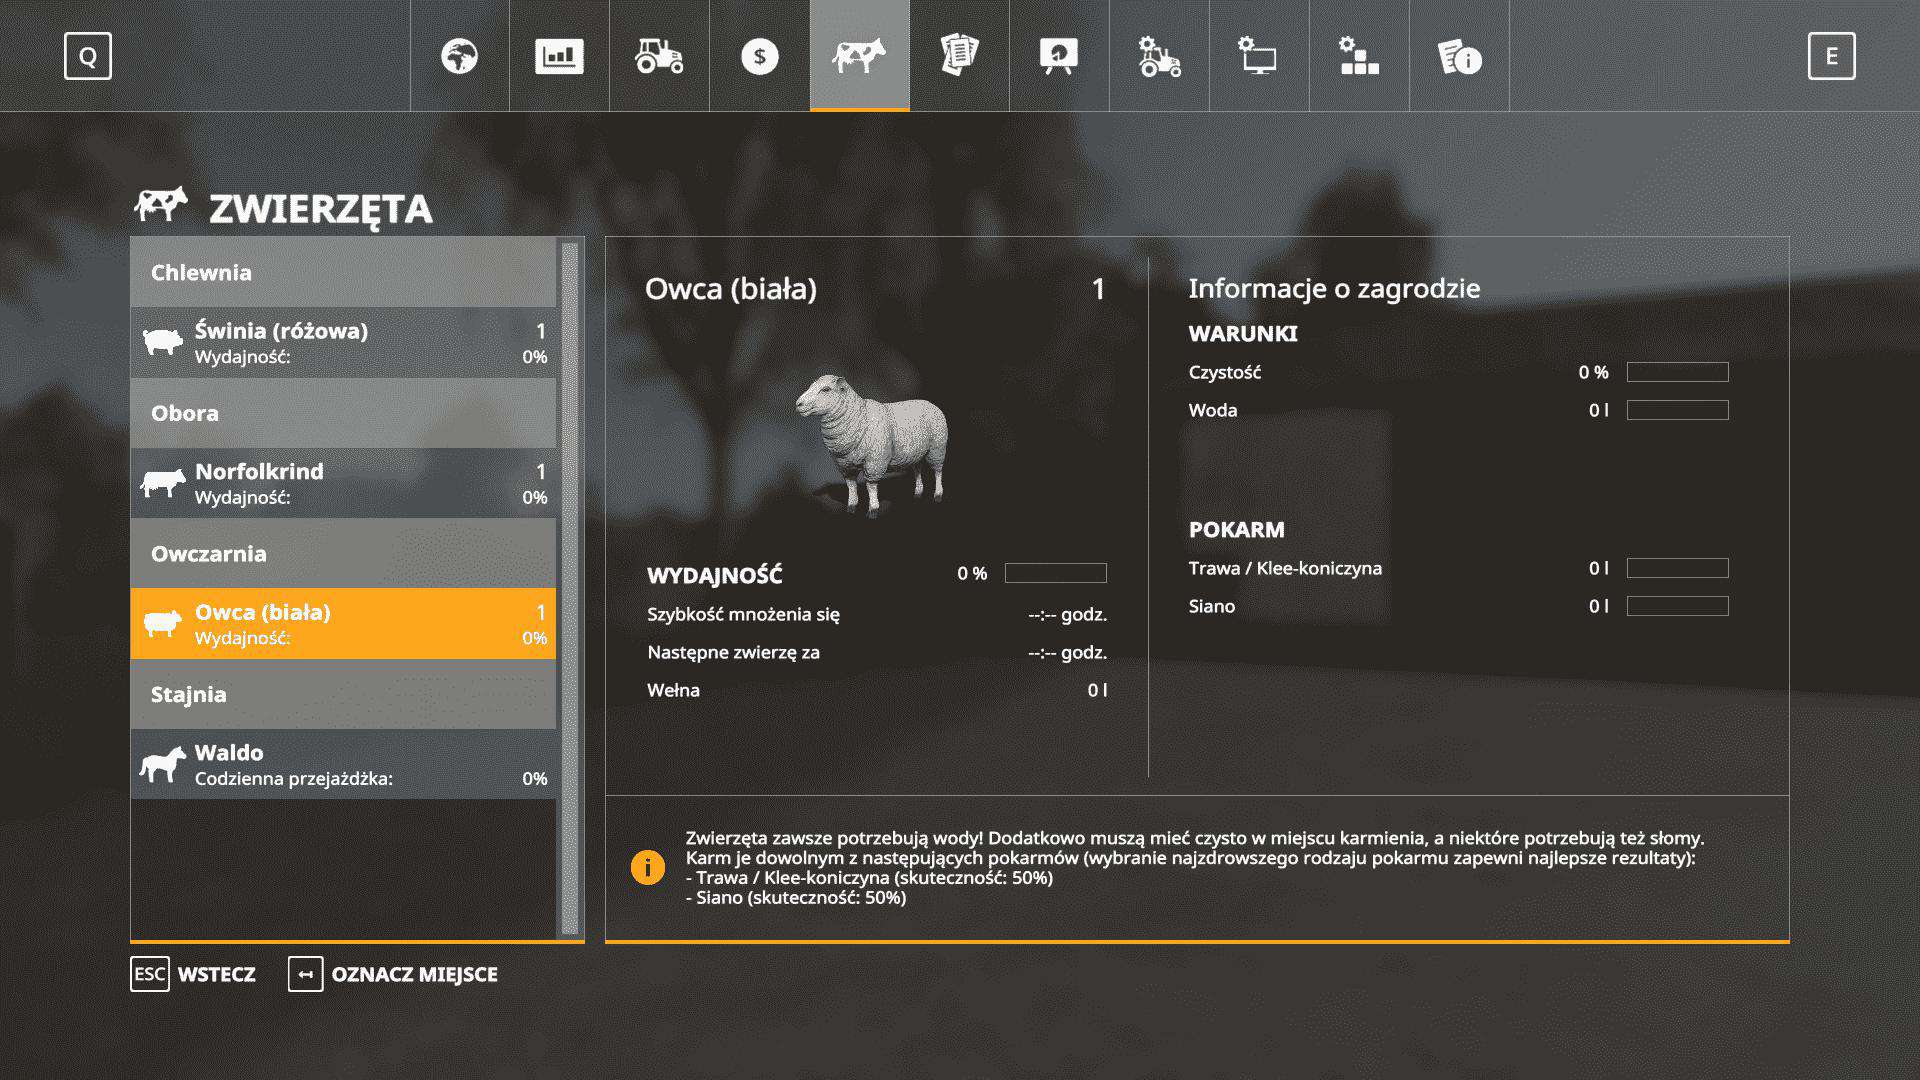Open the tutorial presentation board tab
The height and width of the screenshot is (1080, 1920).
(1059, 56)
